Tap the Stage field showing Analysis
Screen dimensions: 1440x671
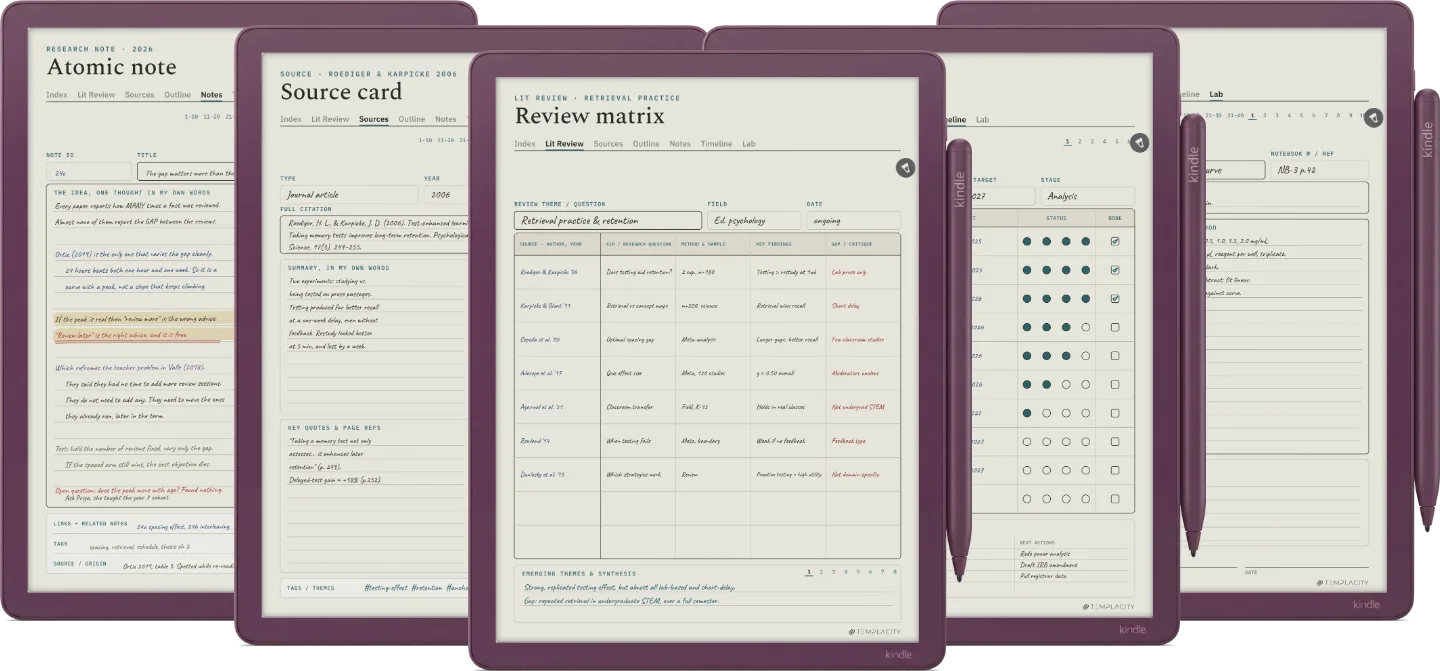point(1087,196)
